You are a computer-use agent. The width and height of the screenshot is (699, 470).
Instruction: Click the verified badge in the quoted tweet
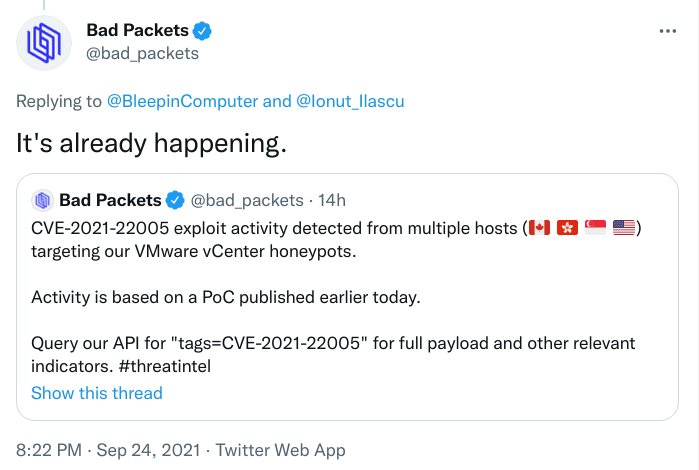coord(175,200)
